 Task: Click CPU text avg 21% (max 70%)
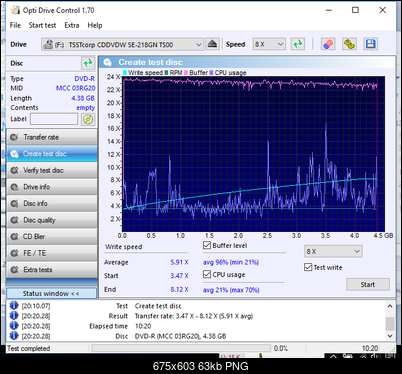click(231, 290)
